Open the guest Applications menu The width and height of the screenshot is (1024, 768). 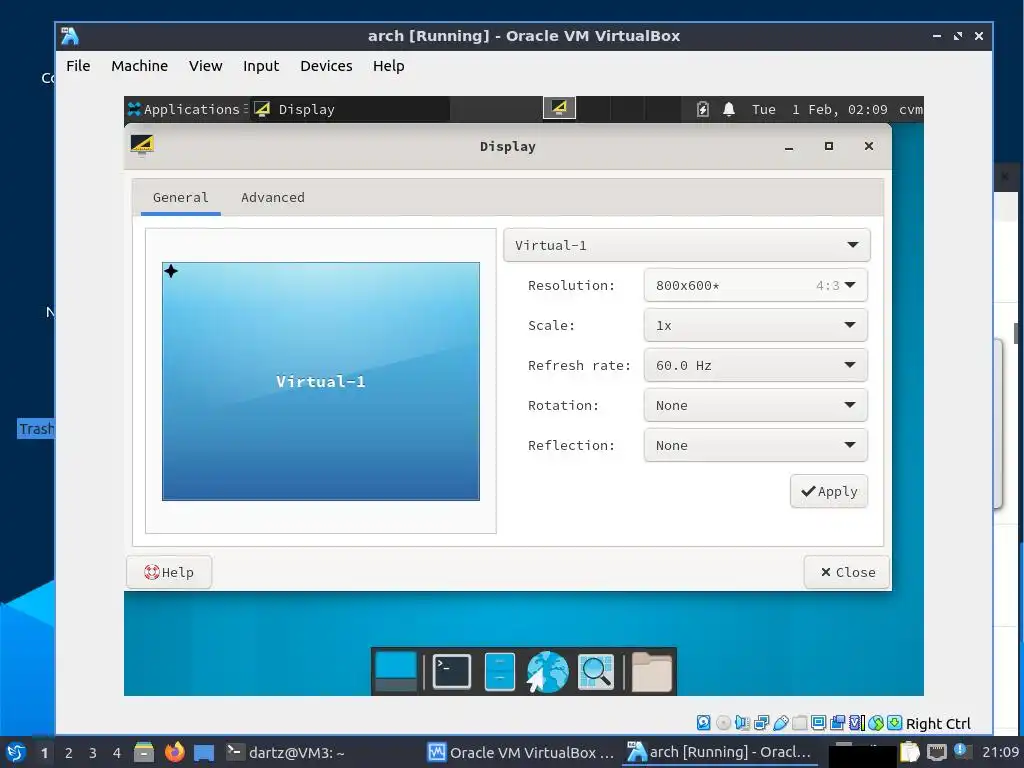click(x=184, y=109)
